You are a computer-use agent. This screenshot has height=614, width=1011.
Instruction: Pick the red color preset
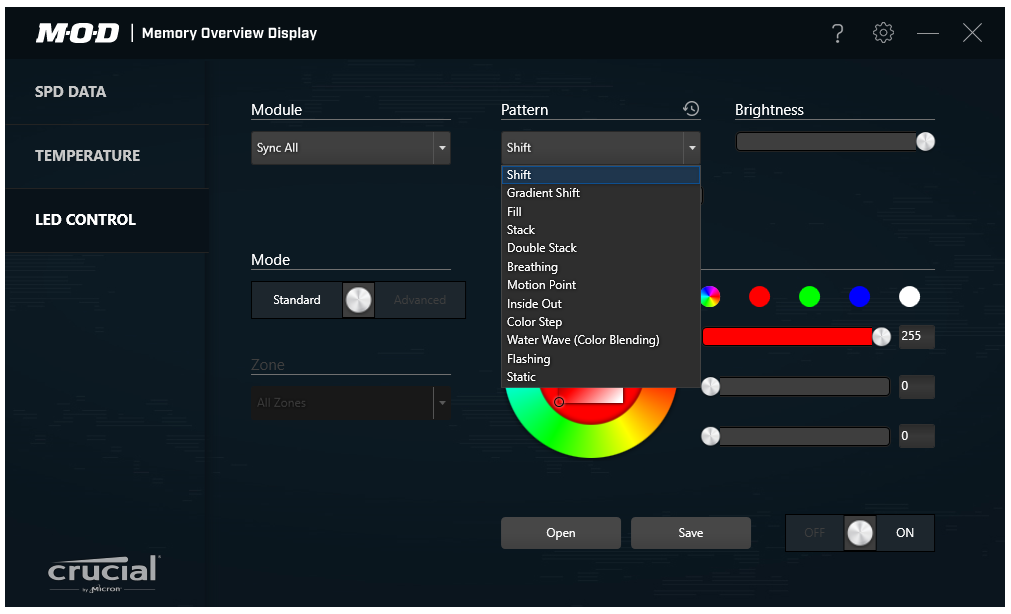[760, 297]
